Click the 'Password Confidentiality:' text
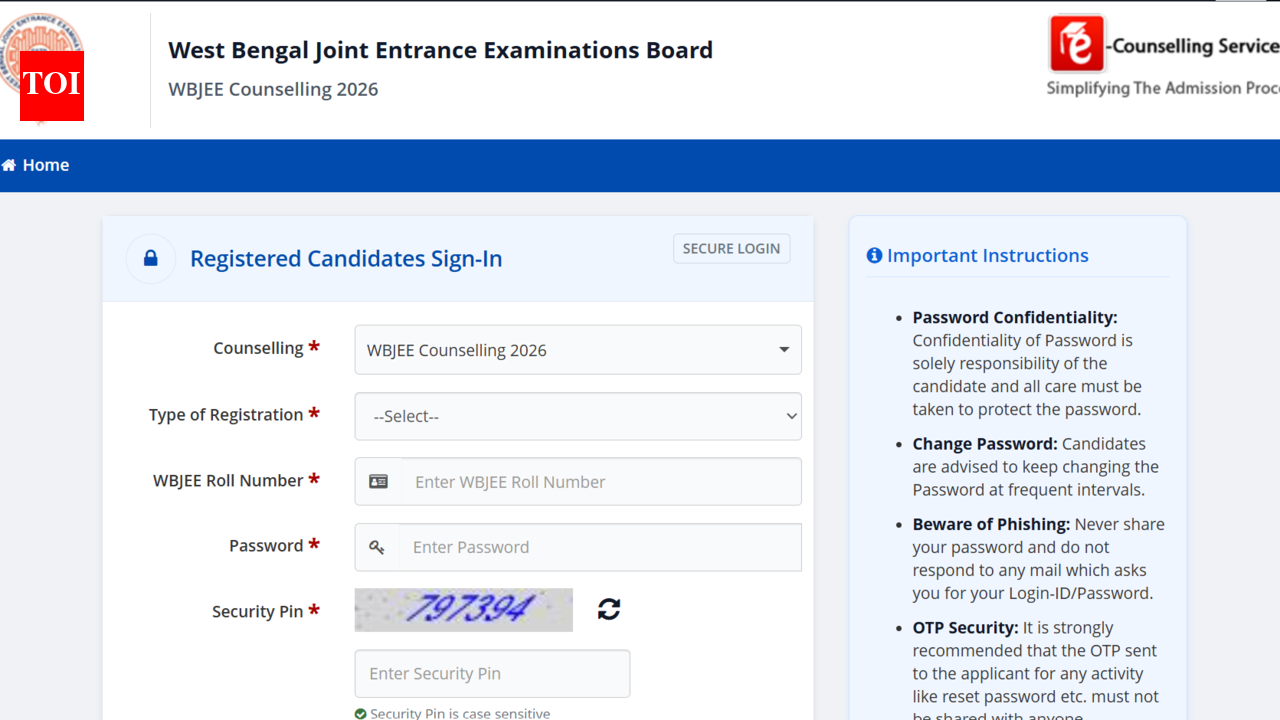1280x720 pixels. click(1015, 318)
